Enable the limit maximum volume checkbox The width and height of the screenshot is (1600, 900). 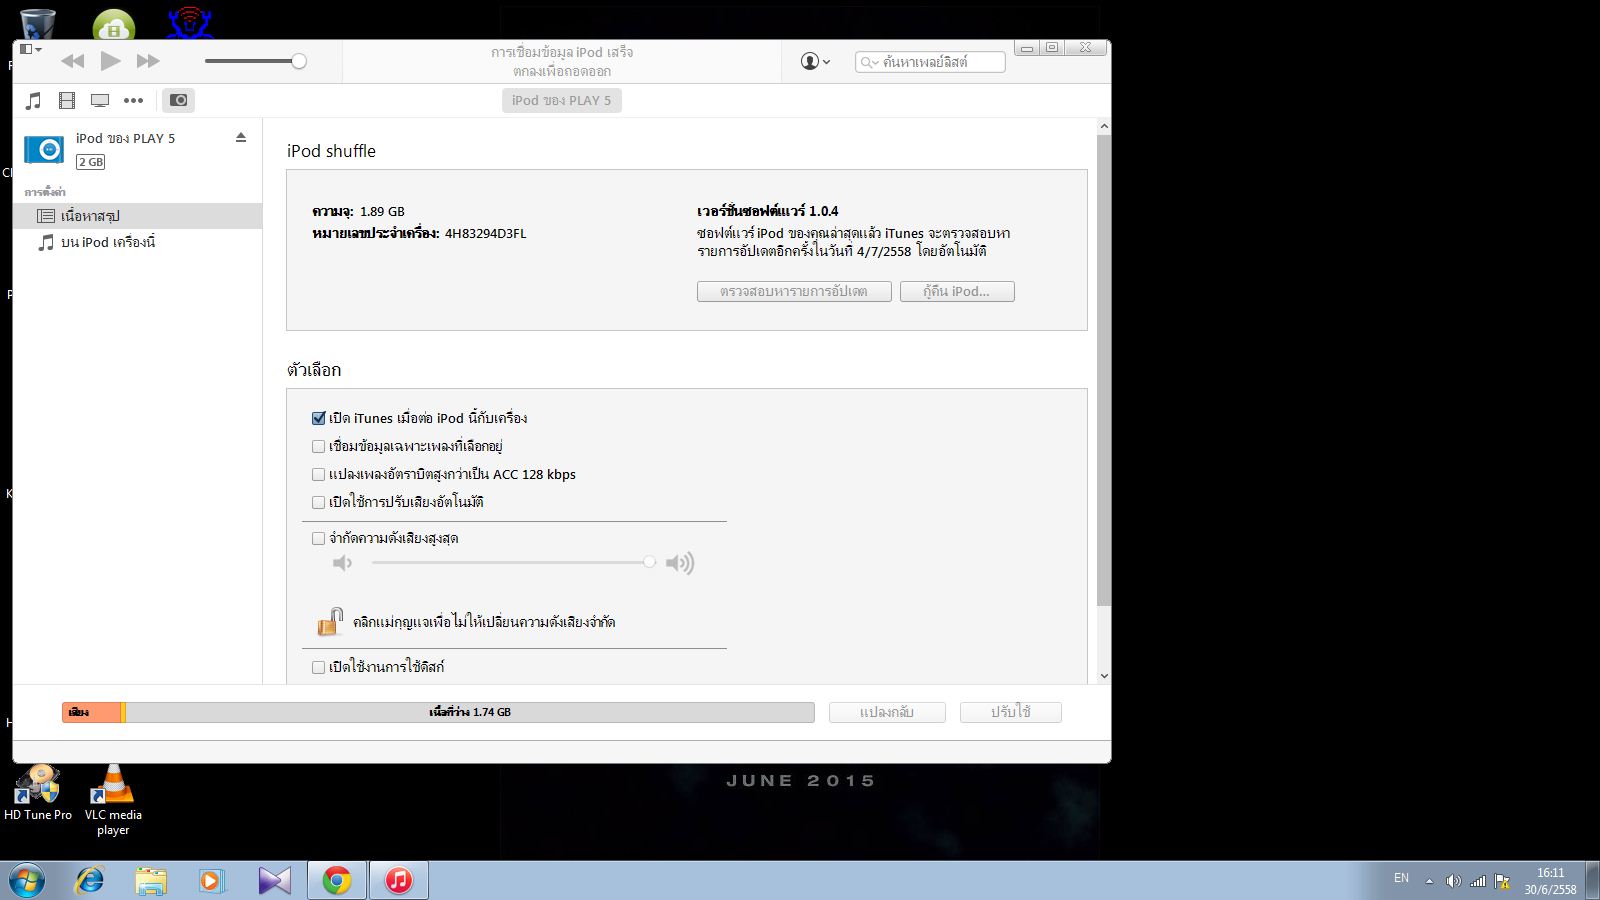point(319,538)
